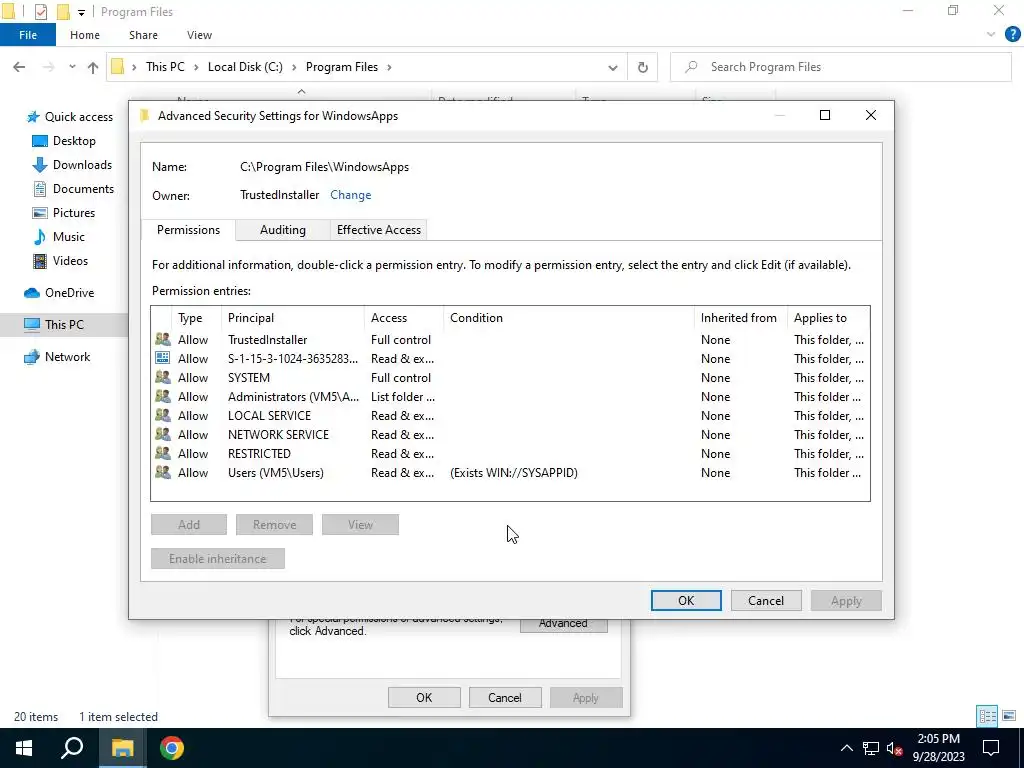Expand address bar history dropdown
The height and width of the screenshot is (768, 1024).
tap(613, 67)
